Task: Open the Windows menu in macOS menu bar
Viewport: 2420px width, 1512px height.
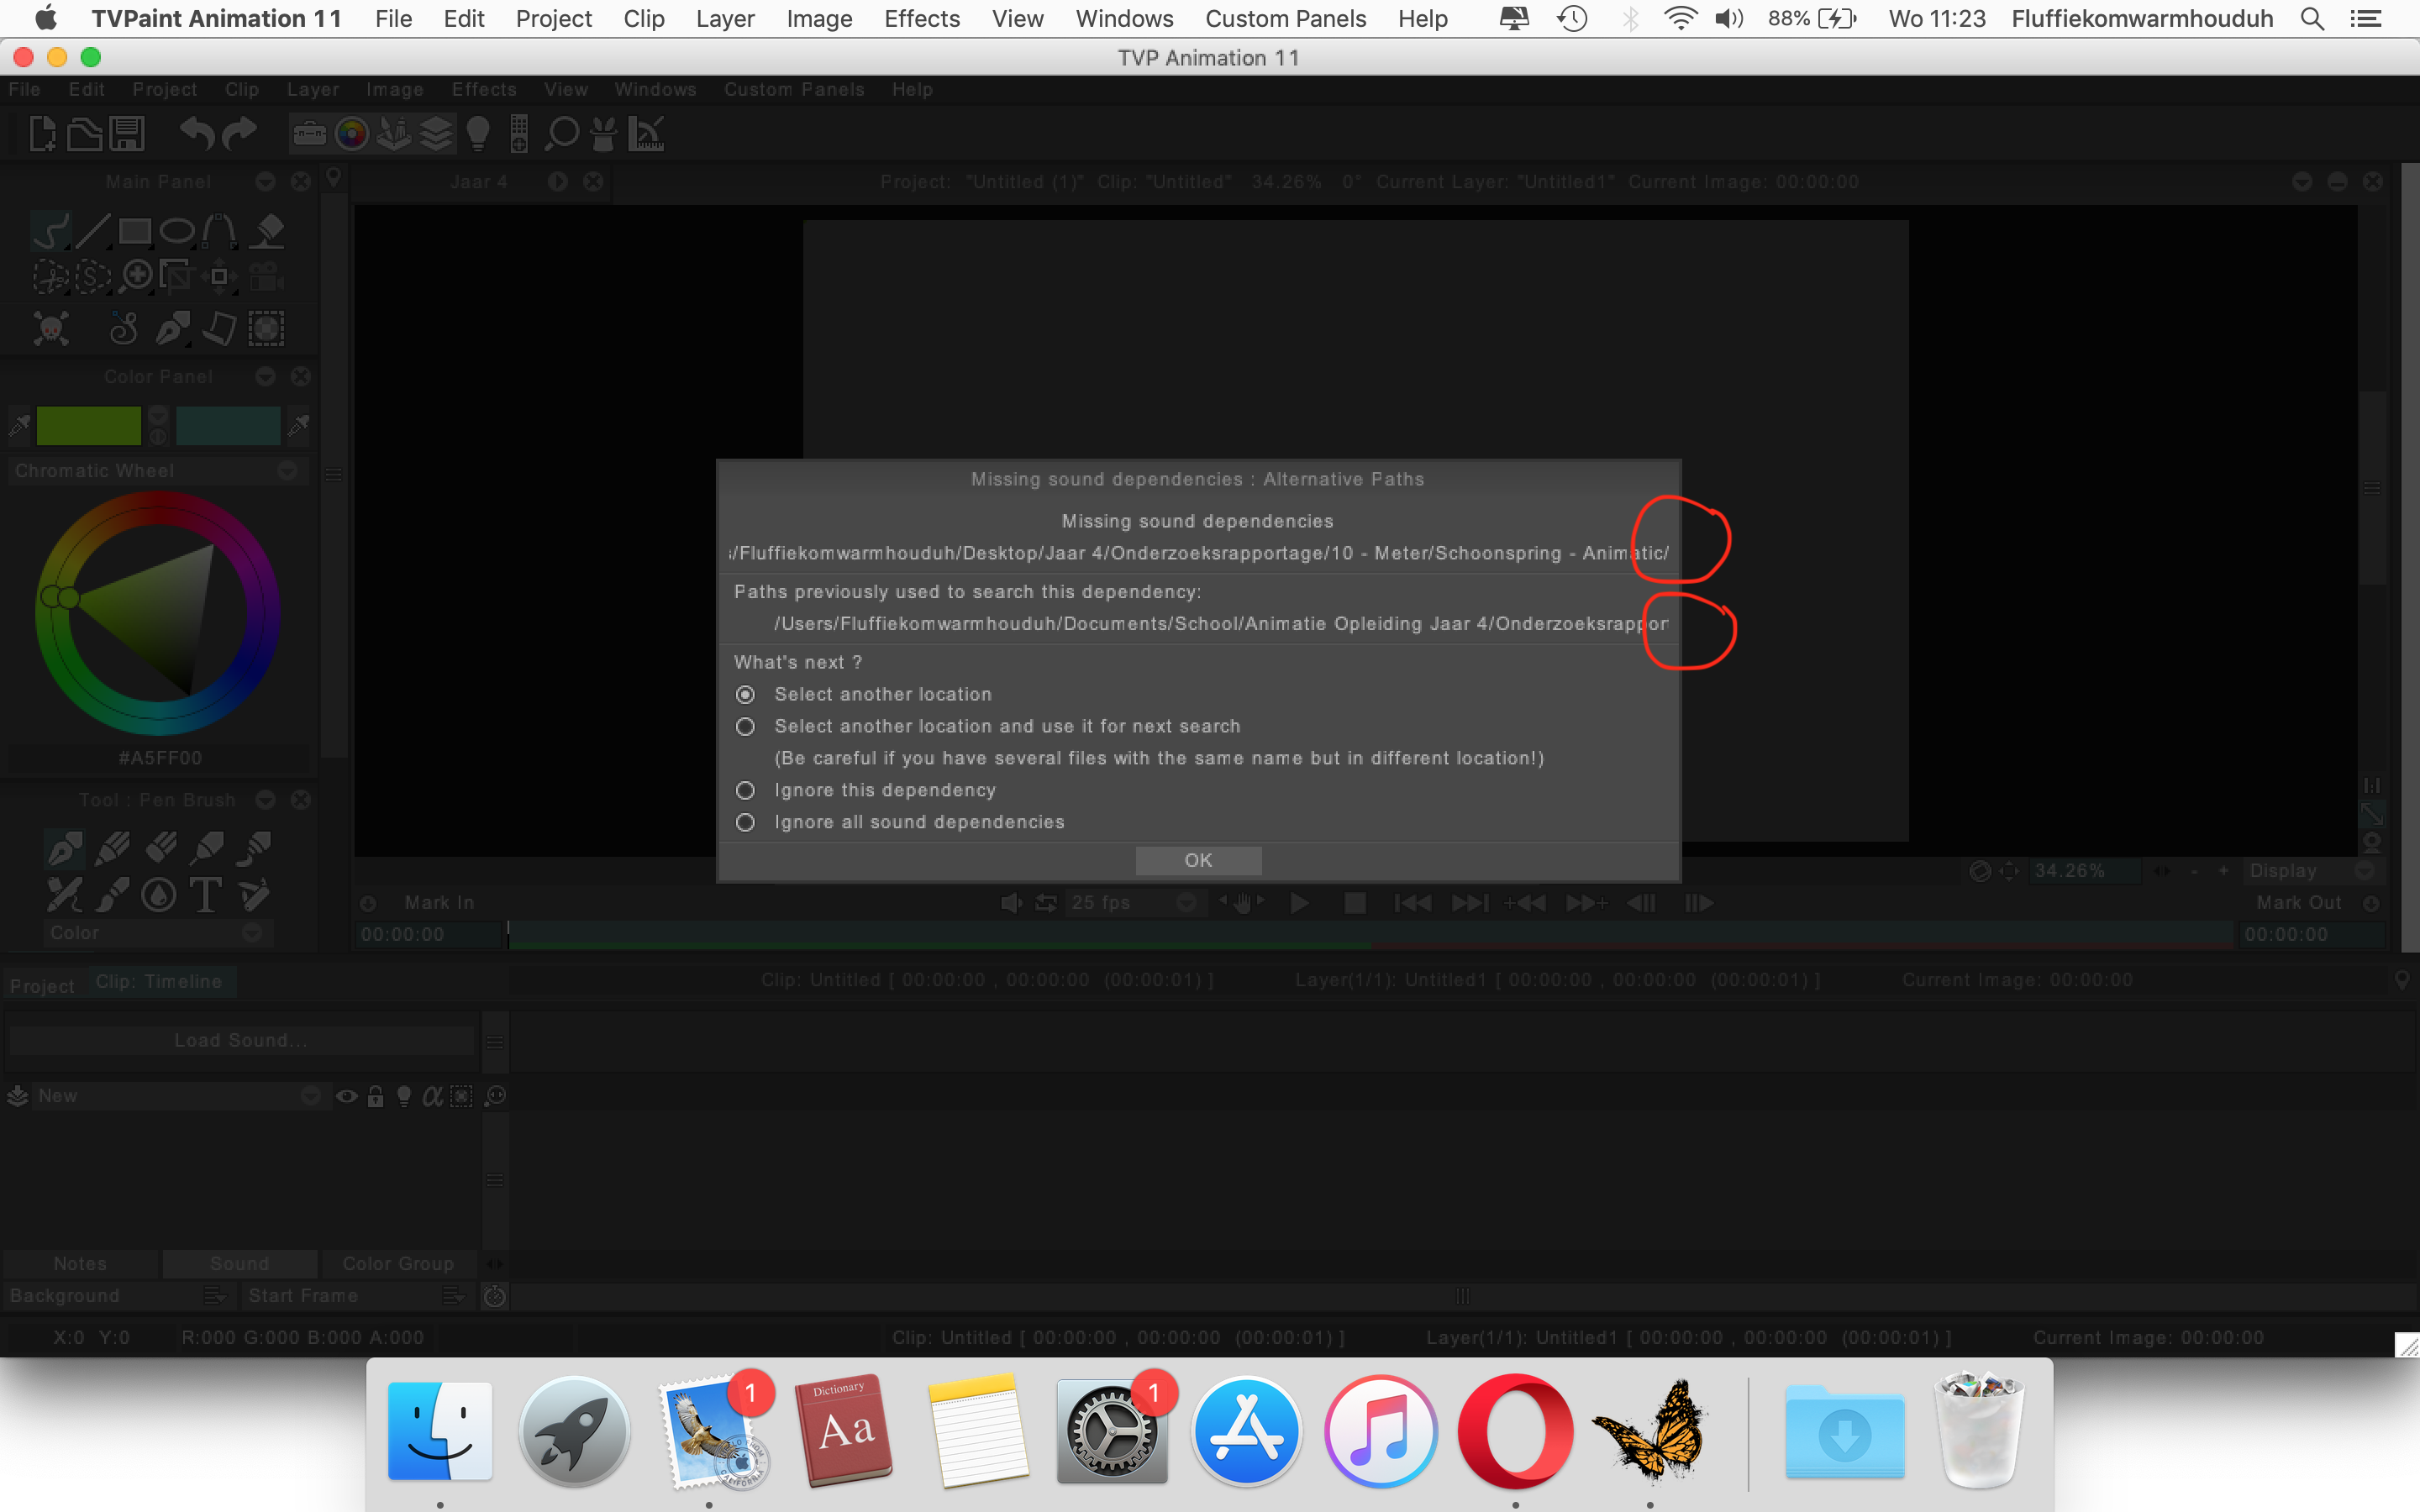Action: (1124, 18)
